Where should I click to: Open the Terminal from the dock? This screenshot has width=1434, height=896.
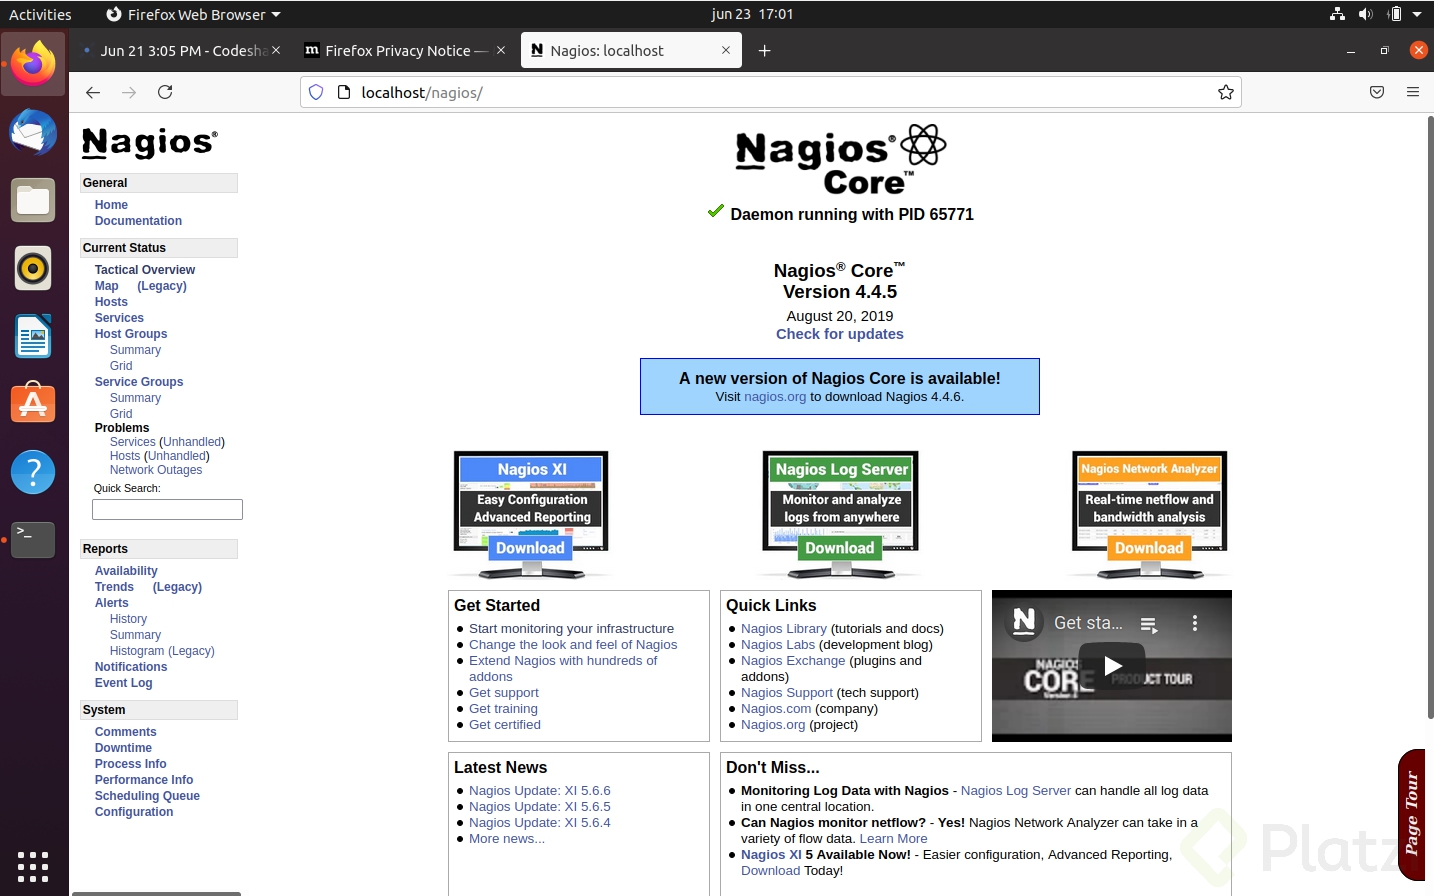tap(33, 539)
